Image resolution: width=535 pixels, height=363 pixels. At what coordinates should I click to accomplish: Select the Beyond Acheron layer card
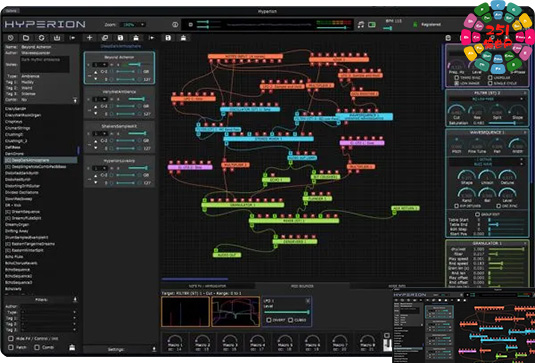[119, 68]
